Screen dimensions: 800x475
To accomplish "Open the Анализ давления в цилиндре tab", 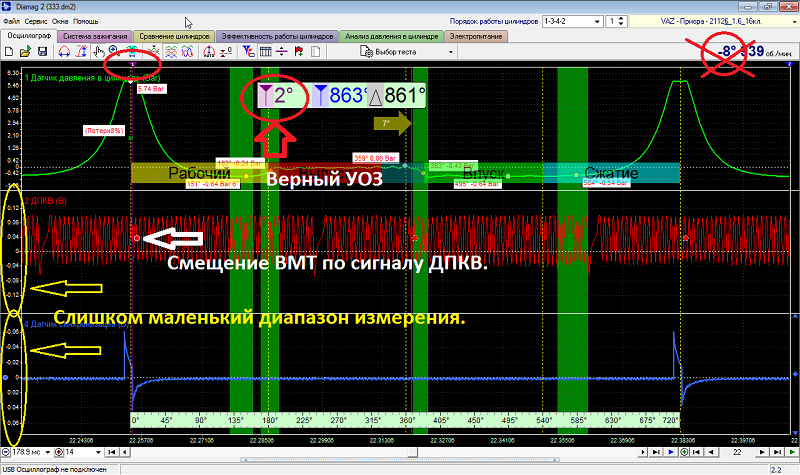I will click(391, 36).
